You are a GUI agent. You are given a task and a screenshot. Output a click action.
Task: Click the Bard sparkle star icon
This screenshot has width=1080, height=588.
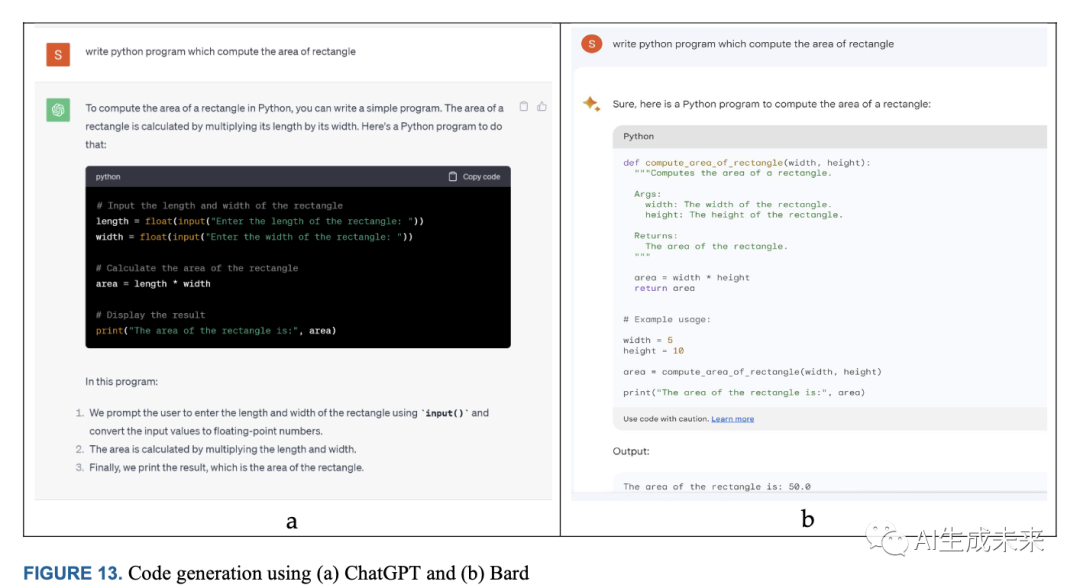click(592, 104)
